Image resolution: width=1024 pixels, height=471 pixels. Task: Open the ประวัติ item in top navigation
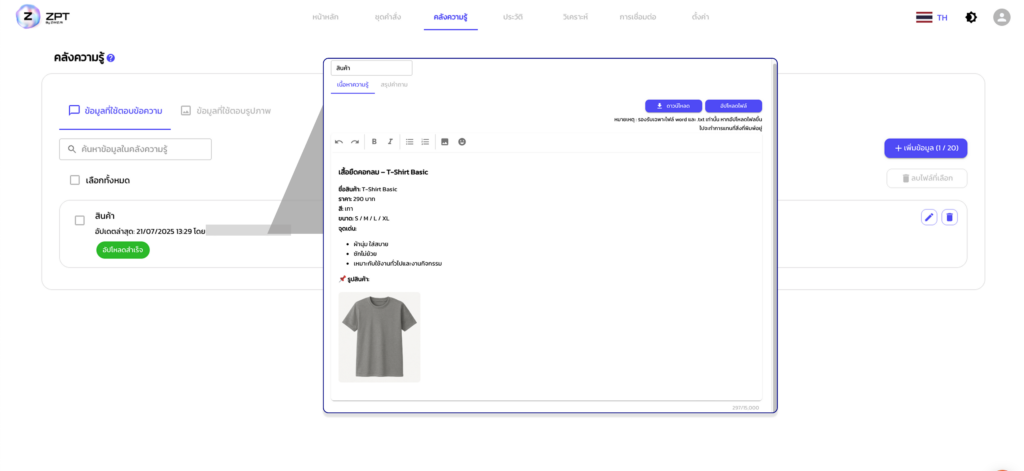[514, 17]
